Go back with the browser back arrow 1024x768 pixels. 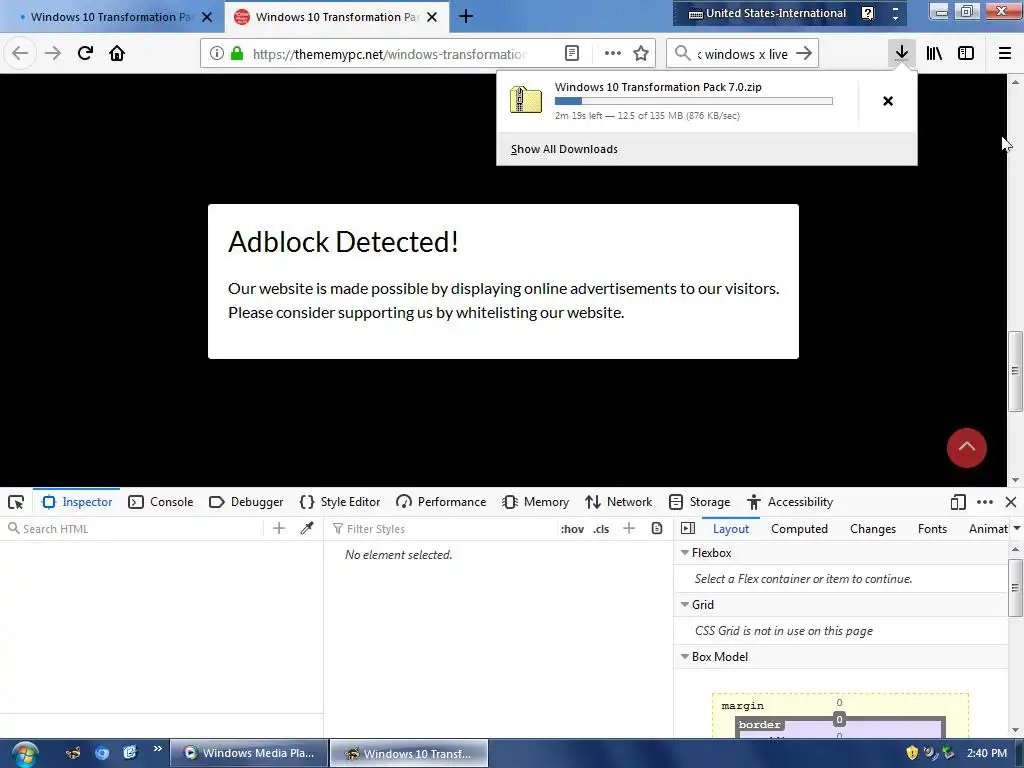tap(20, 54)
